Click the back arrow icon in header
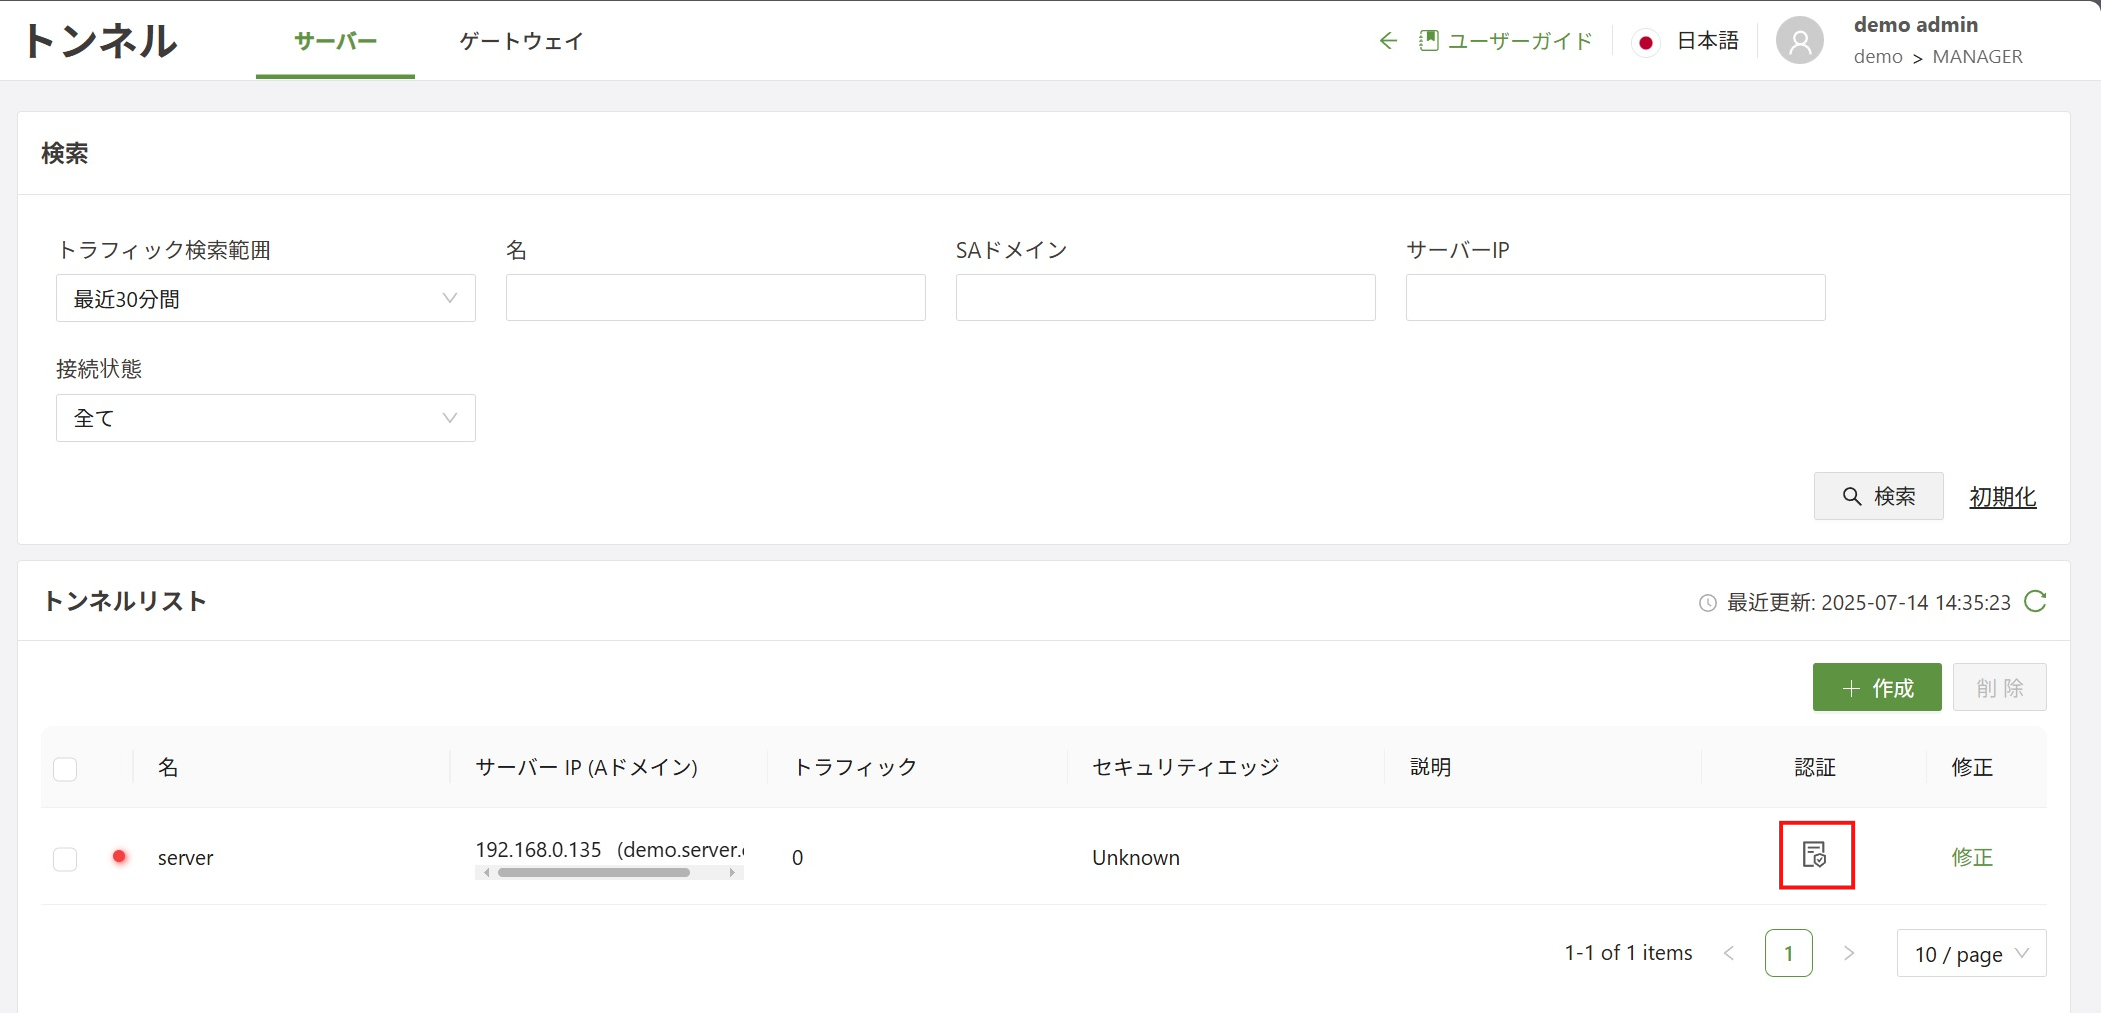Image resolution: width=2101 pixels, height=1013 pixels. pyautogui.click(x=1387, y=41)
